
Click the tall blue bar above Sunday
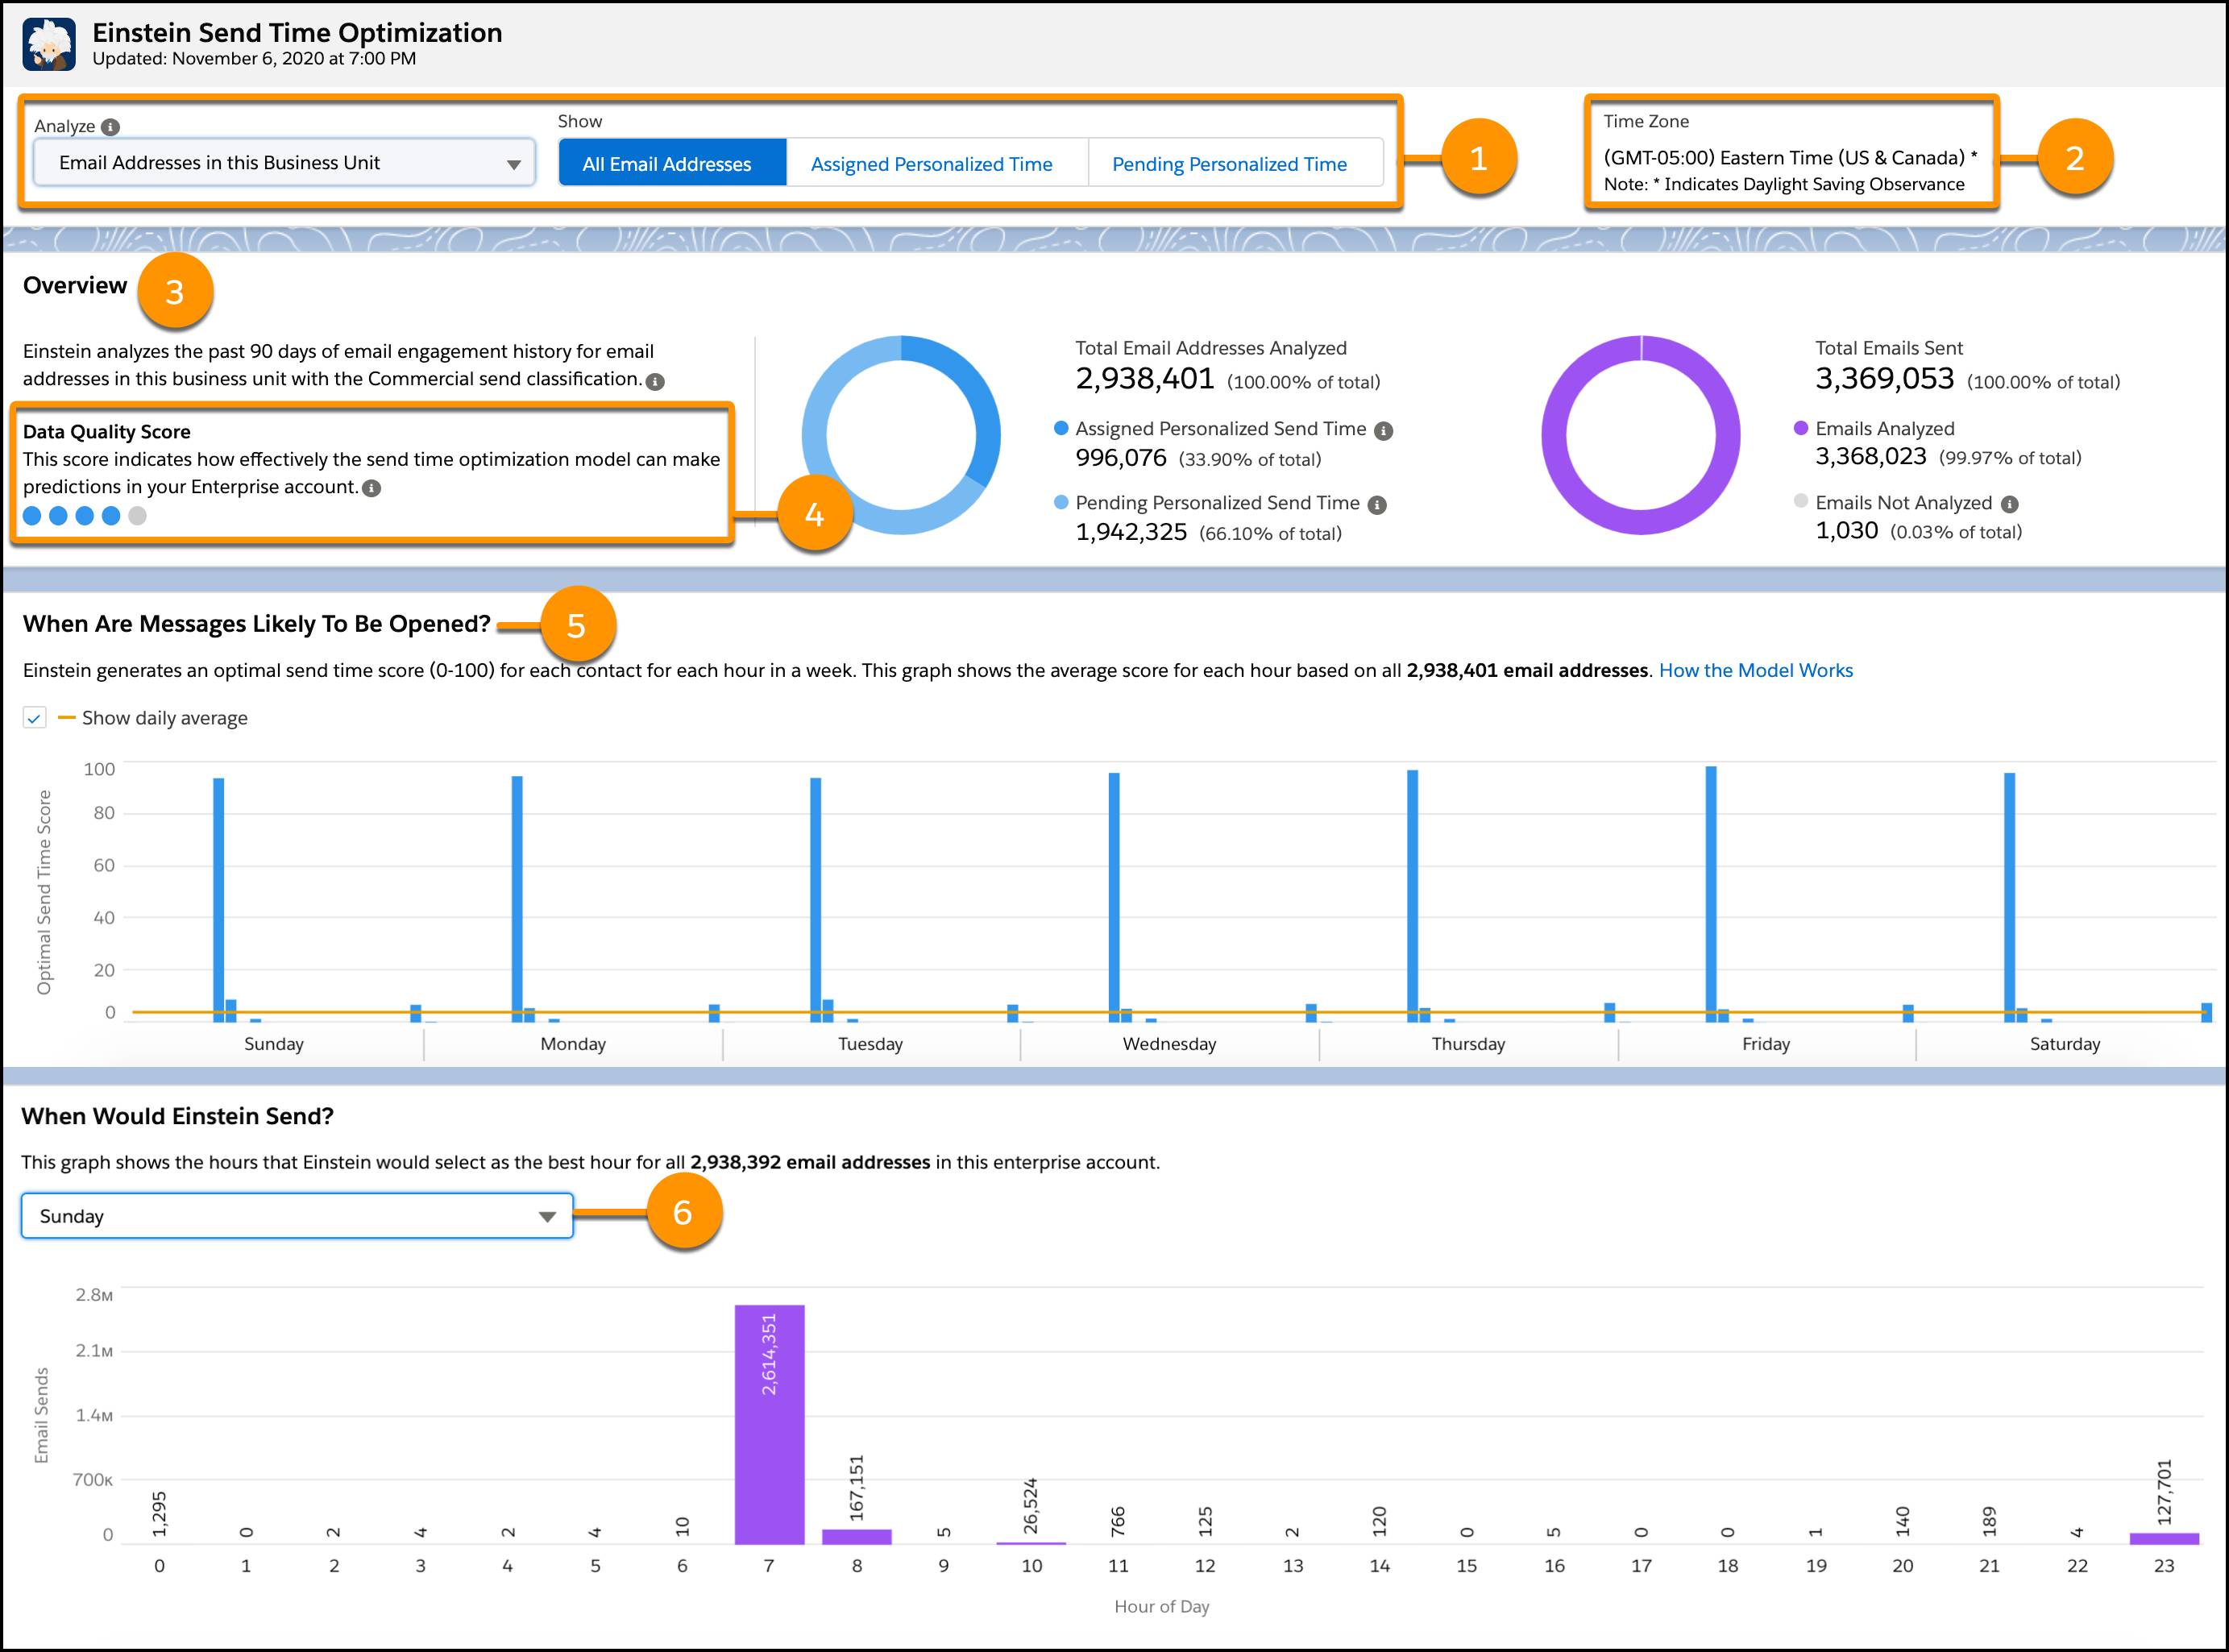click(219, 900)
